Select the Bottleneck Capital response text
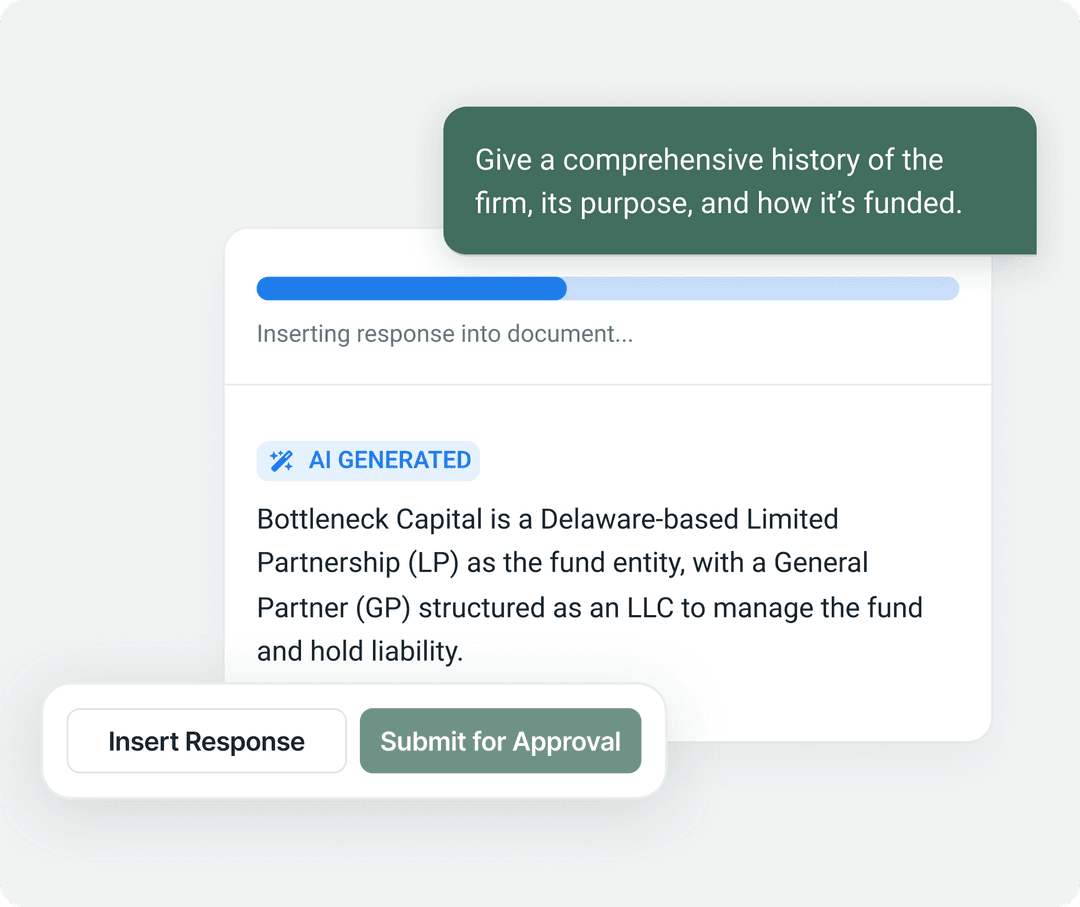This screenshot has height=907, width=1080. pos(589,584)
